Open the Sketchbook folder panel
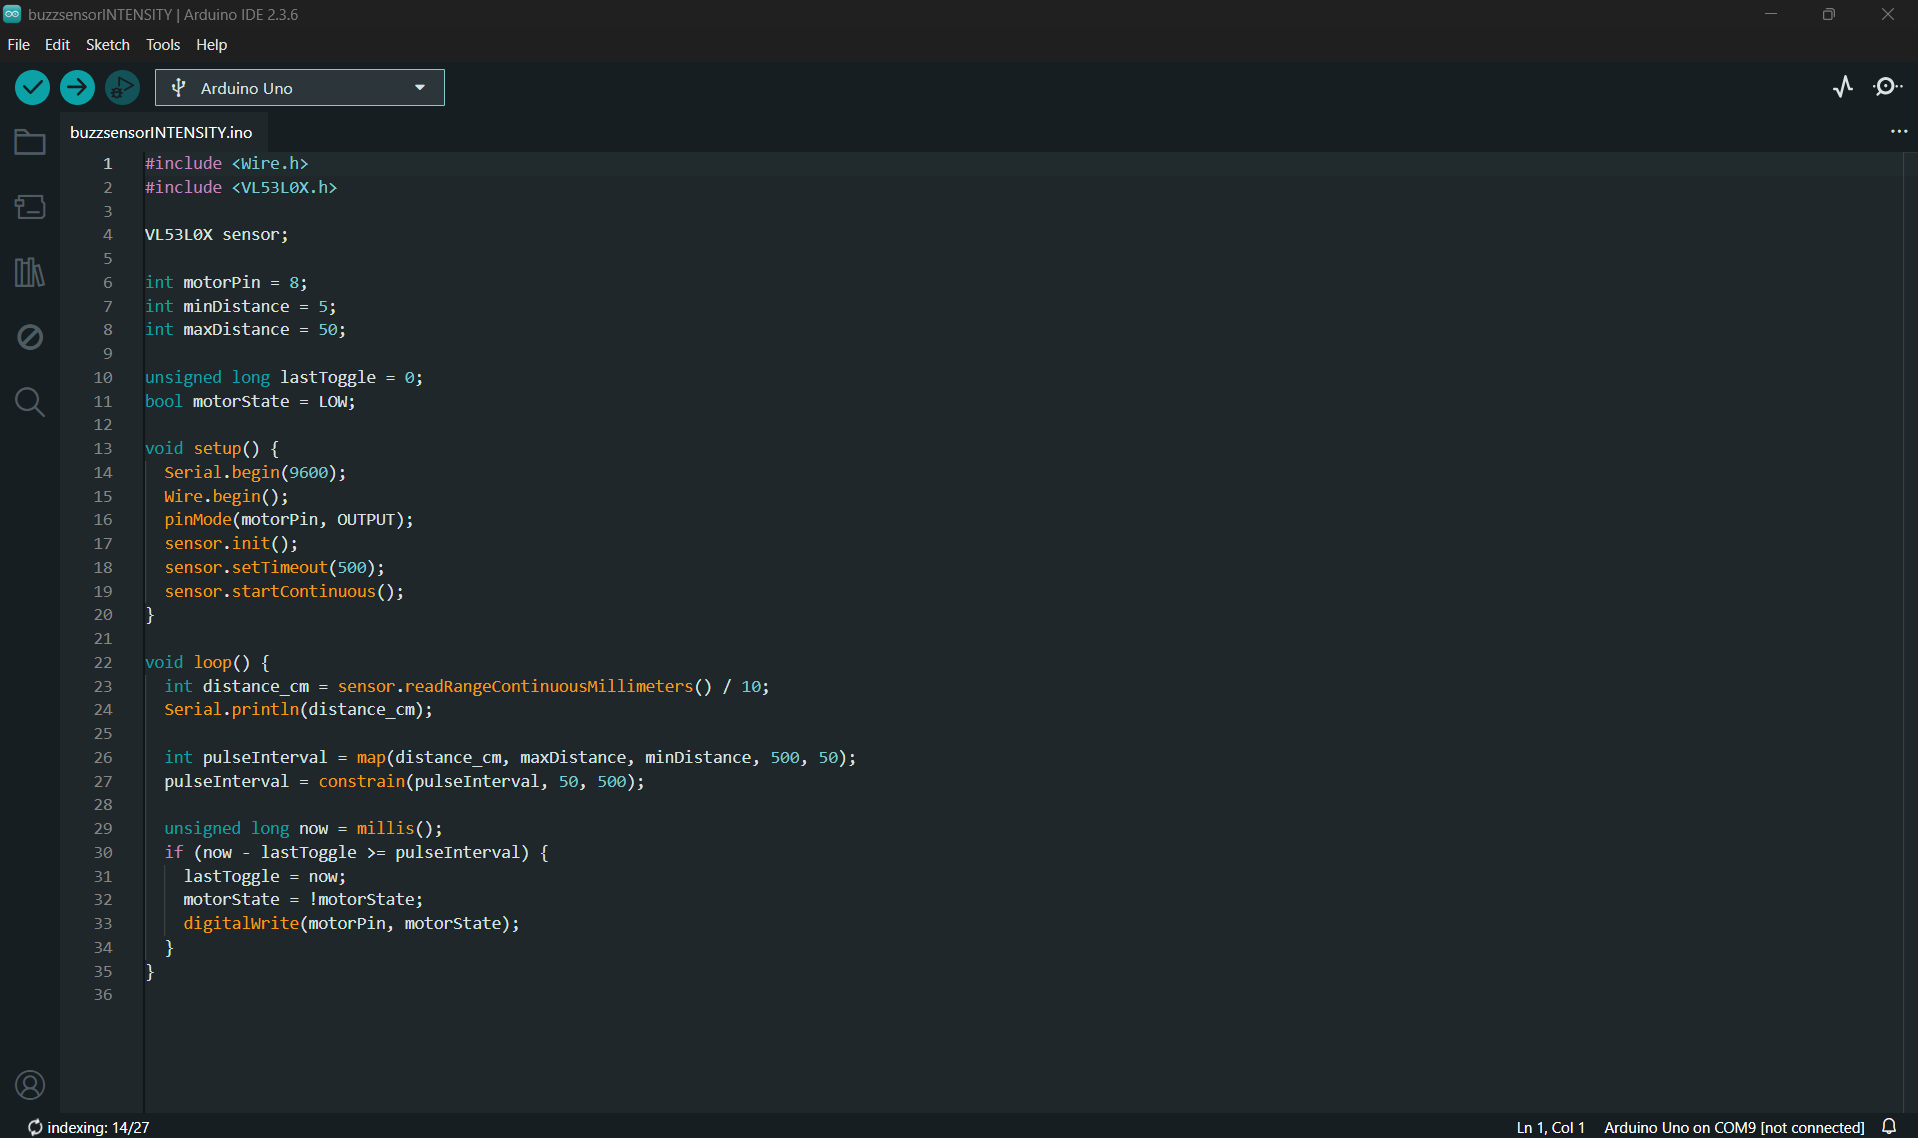Screen dimensions: 1918x1138 pos(30,143)
